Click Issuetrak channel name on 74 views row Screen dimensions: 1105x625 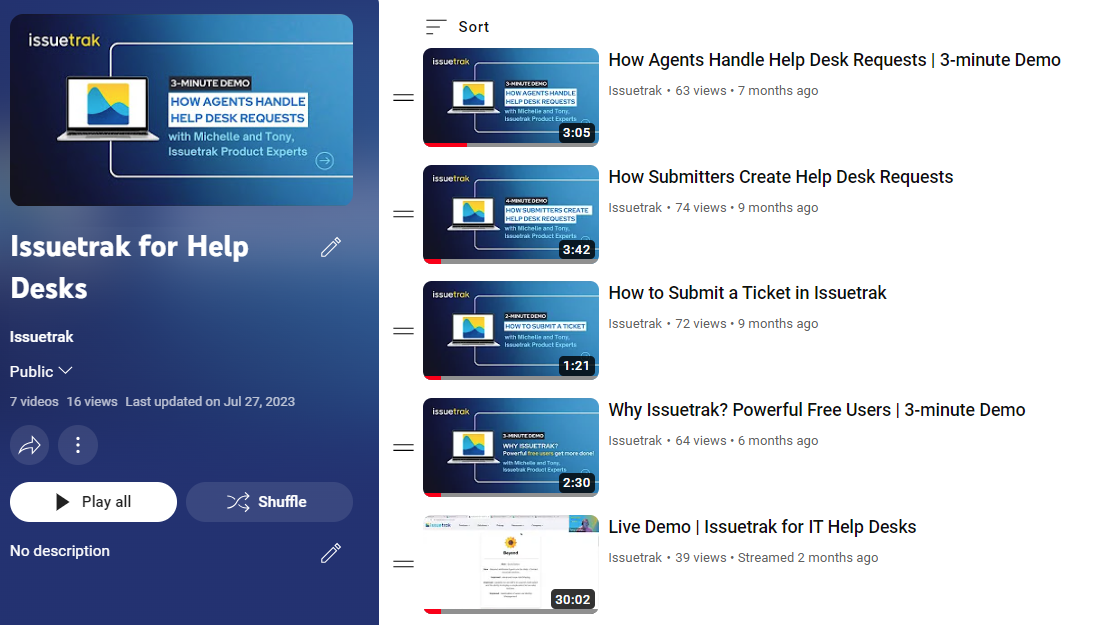coord(635,208)
